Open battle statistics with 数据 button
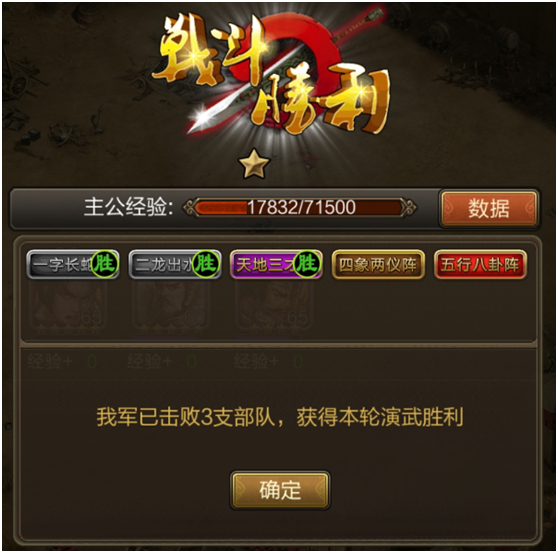 [489, 208]
